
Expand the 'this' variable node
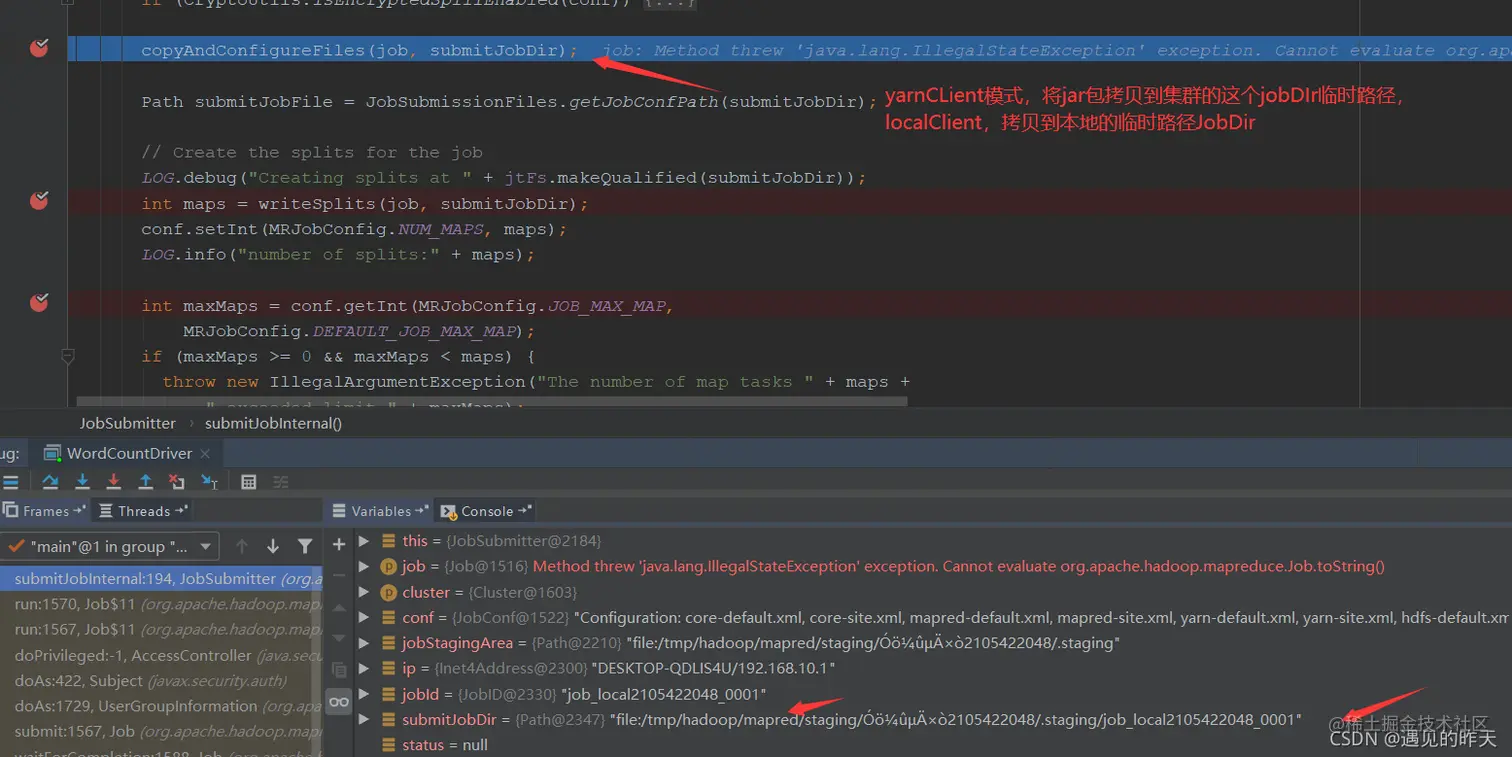point(364,540)
